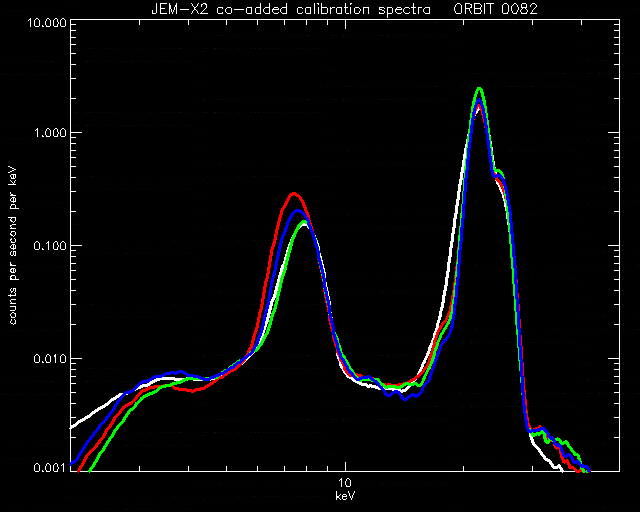Click the '10' x-axis tick label
The width and height of the screenshot is (640, 512).
[x=345, y=483]
